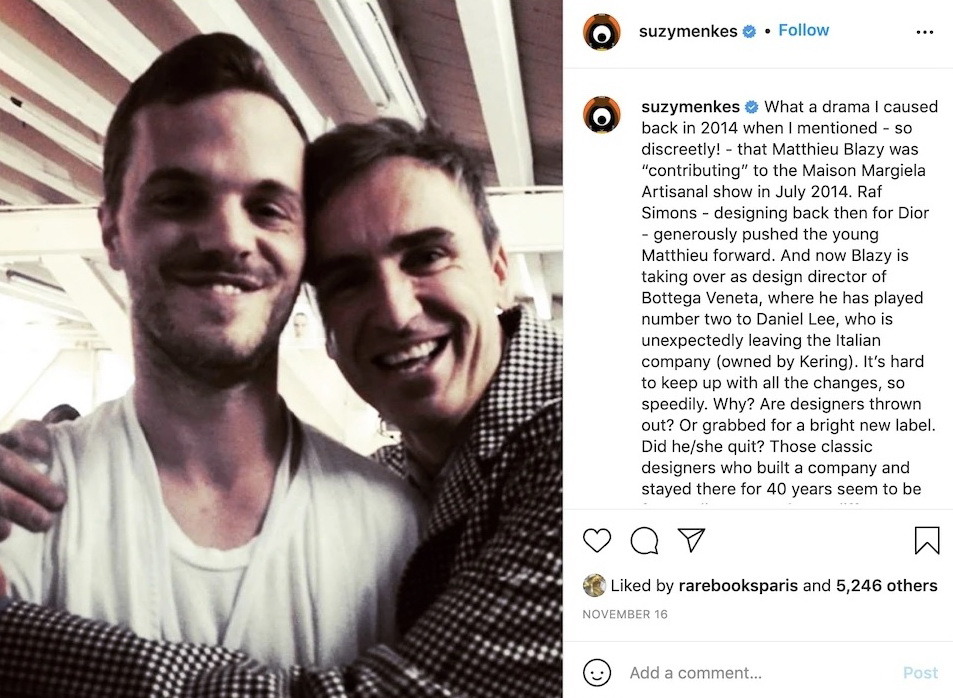This screenshot has height=698, width=953.
Task: View the 5,246 others likes list
Action: 887,586
